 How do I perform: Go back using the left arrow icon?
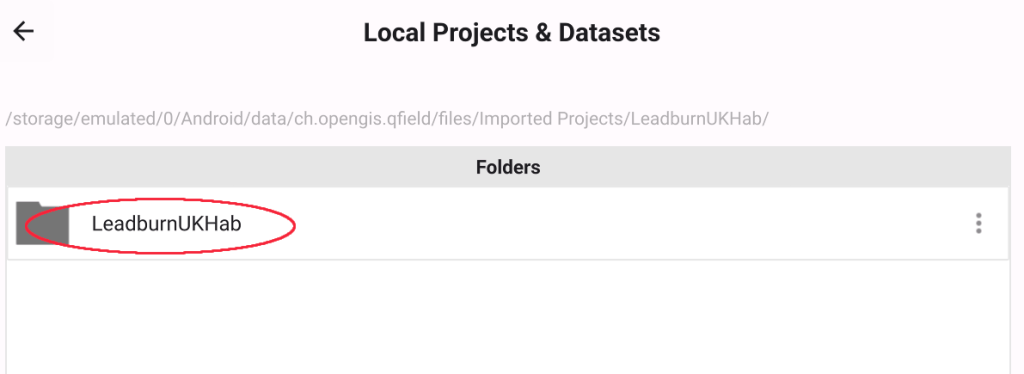[x=24, y=31]
